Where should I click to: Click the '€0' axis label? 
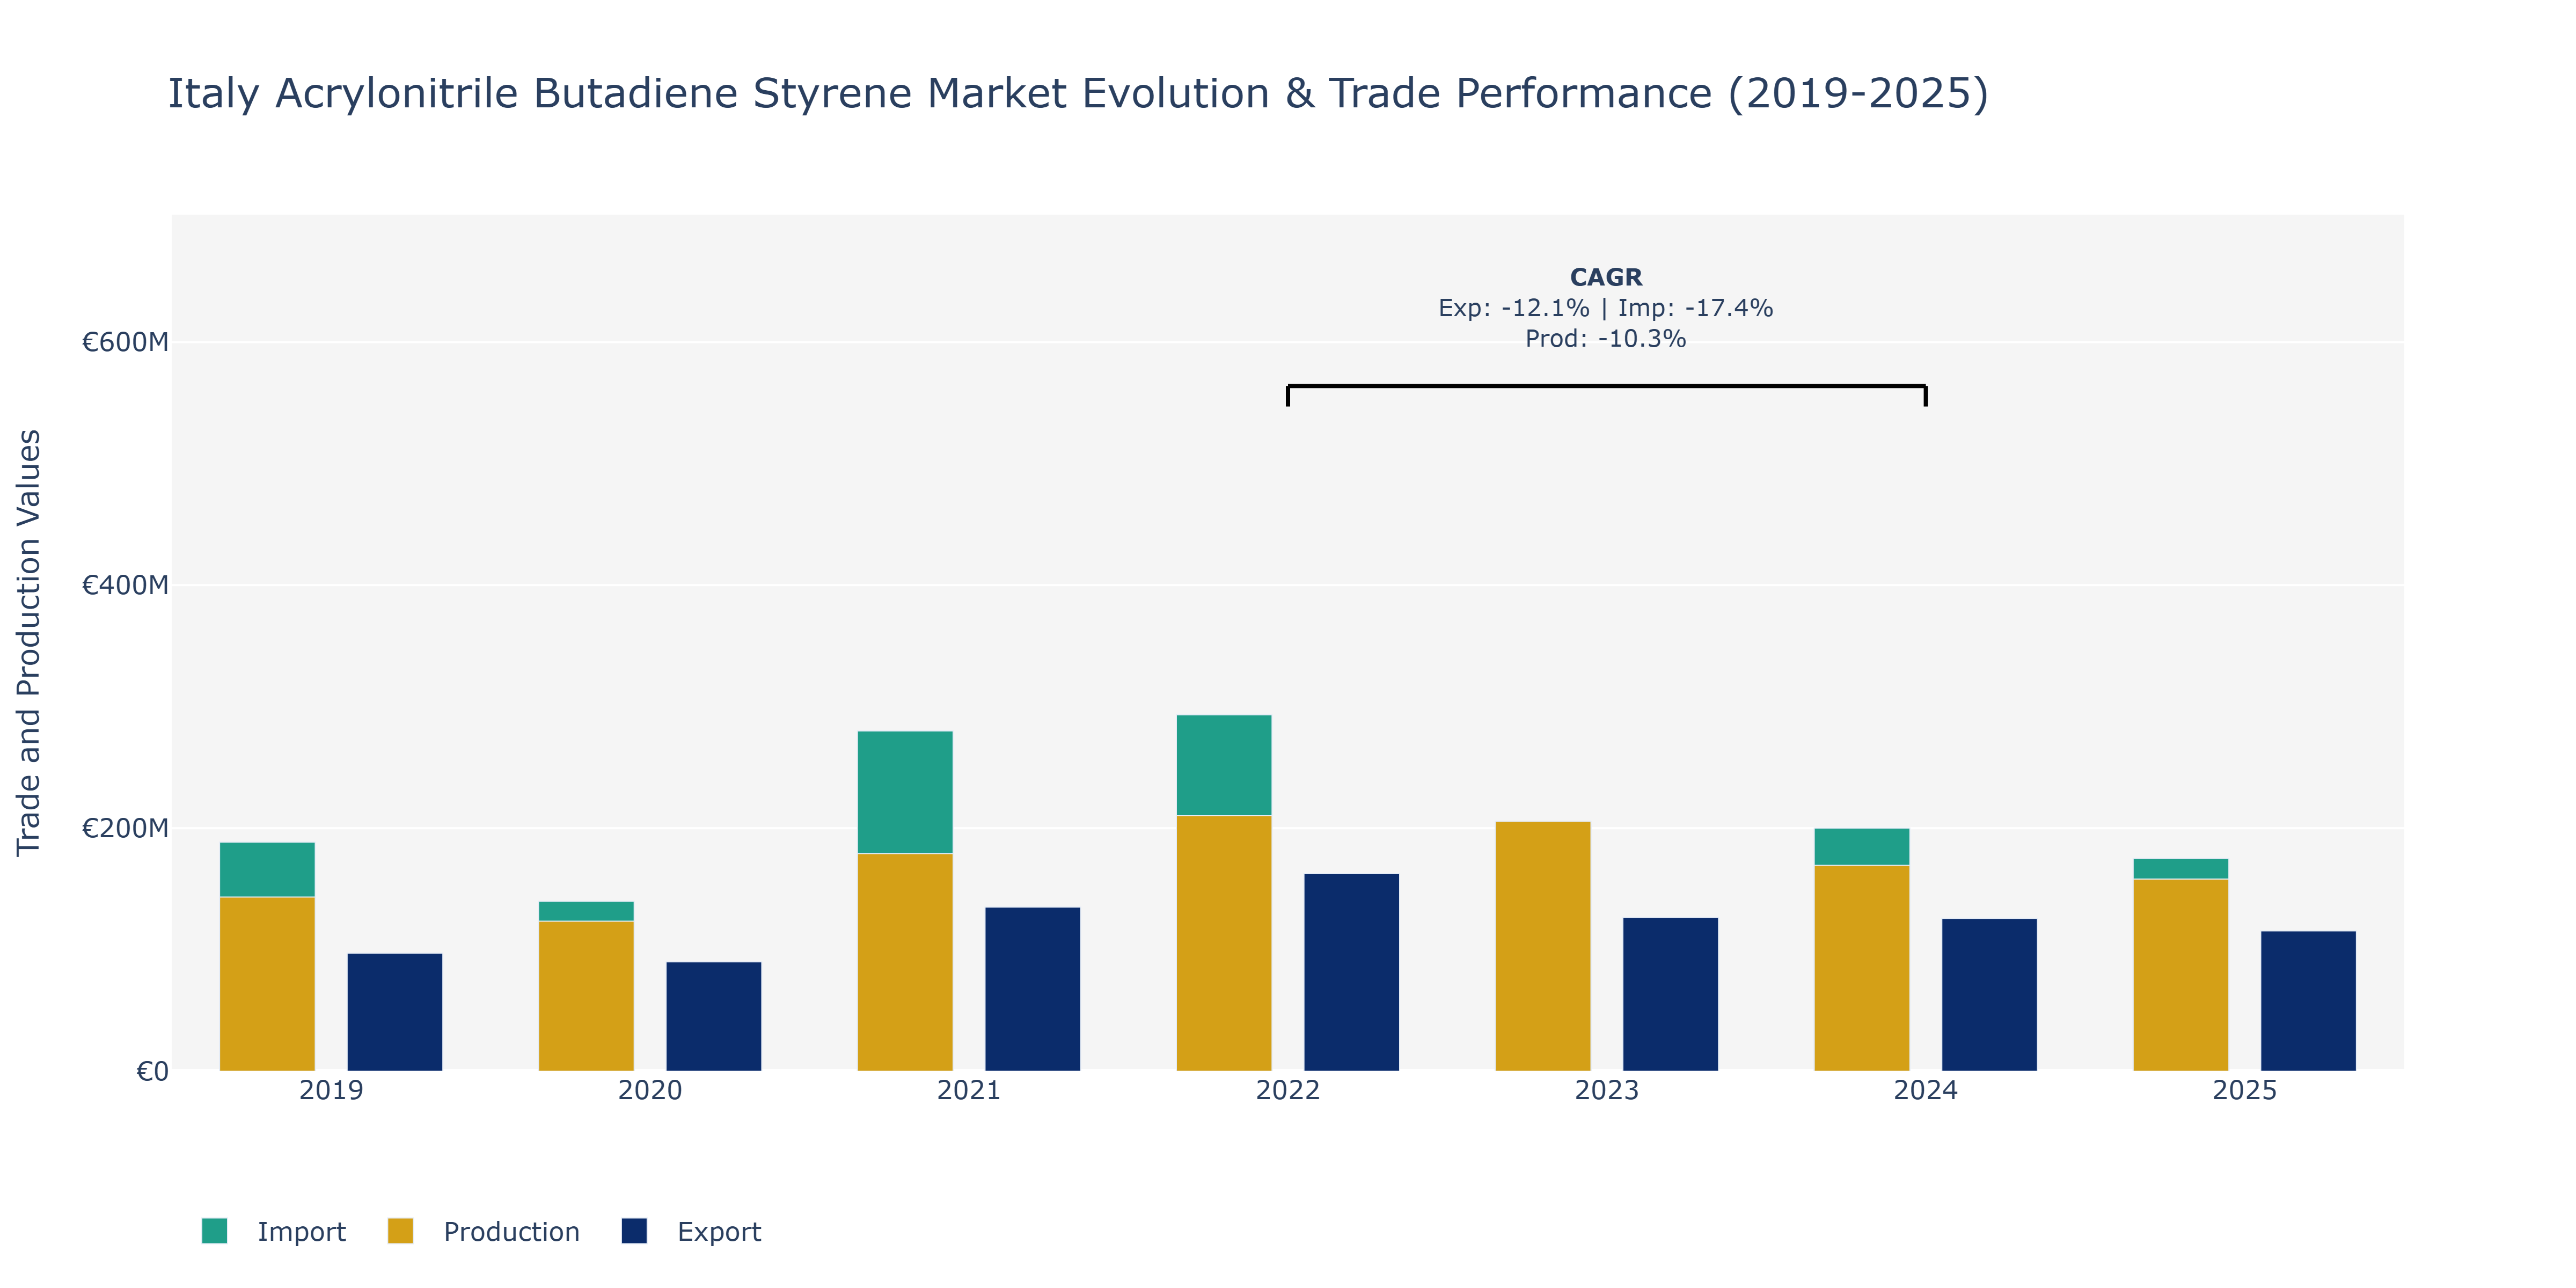point(152,1072)
